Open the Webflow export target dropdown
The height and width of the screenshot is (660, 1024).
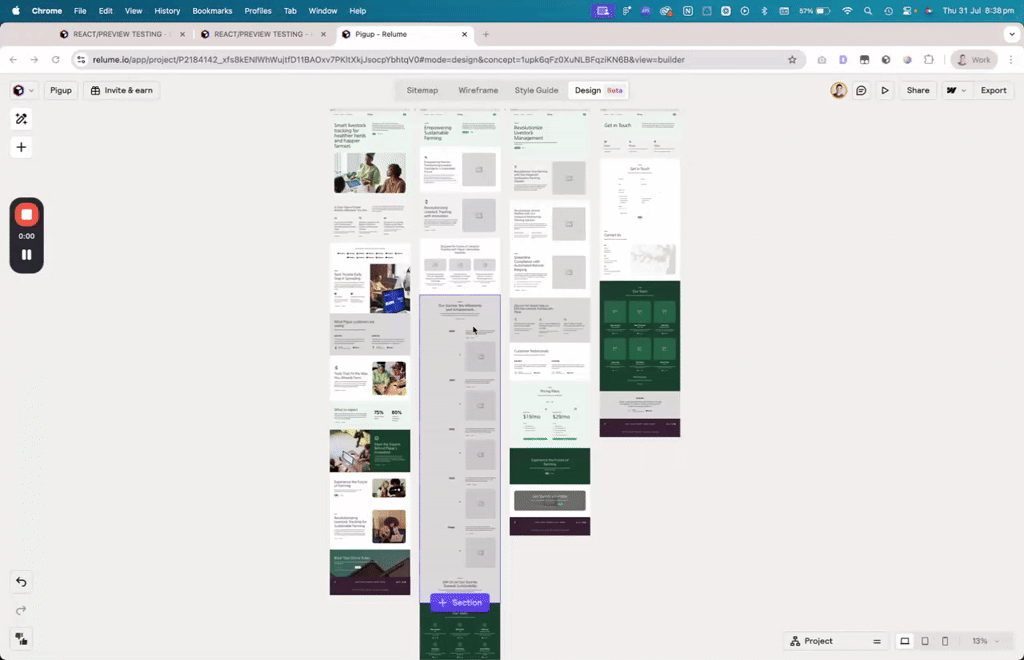[x=956, y=90]
